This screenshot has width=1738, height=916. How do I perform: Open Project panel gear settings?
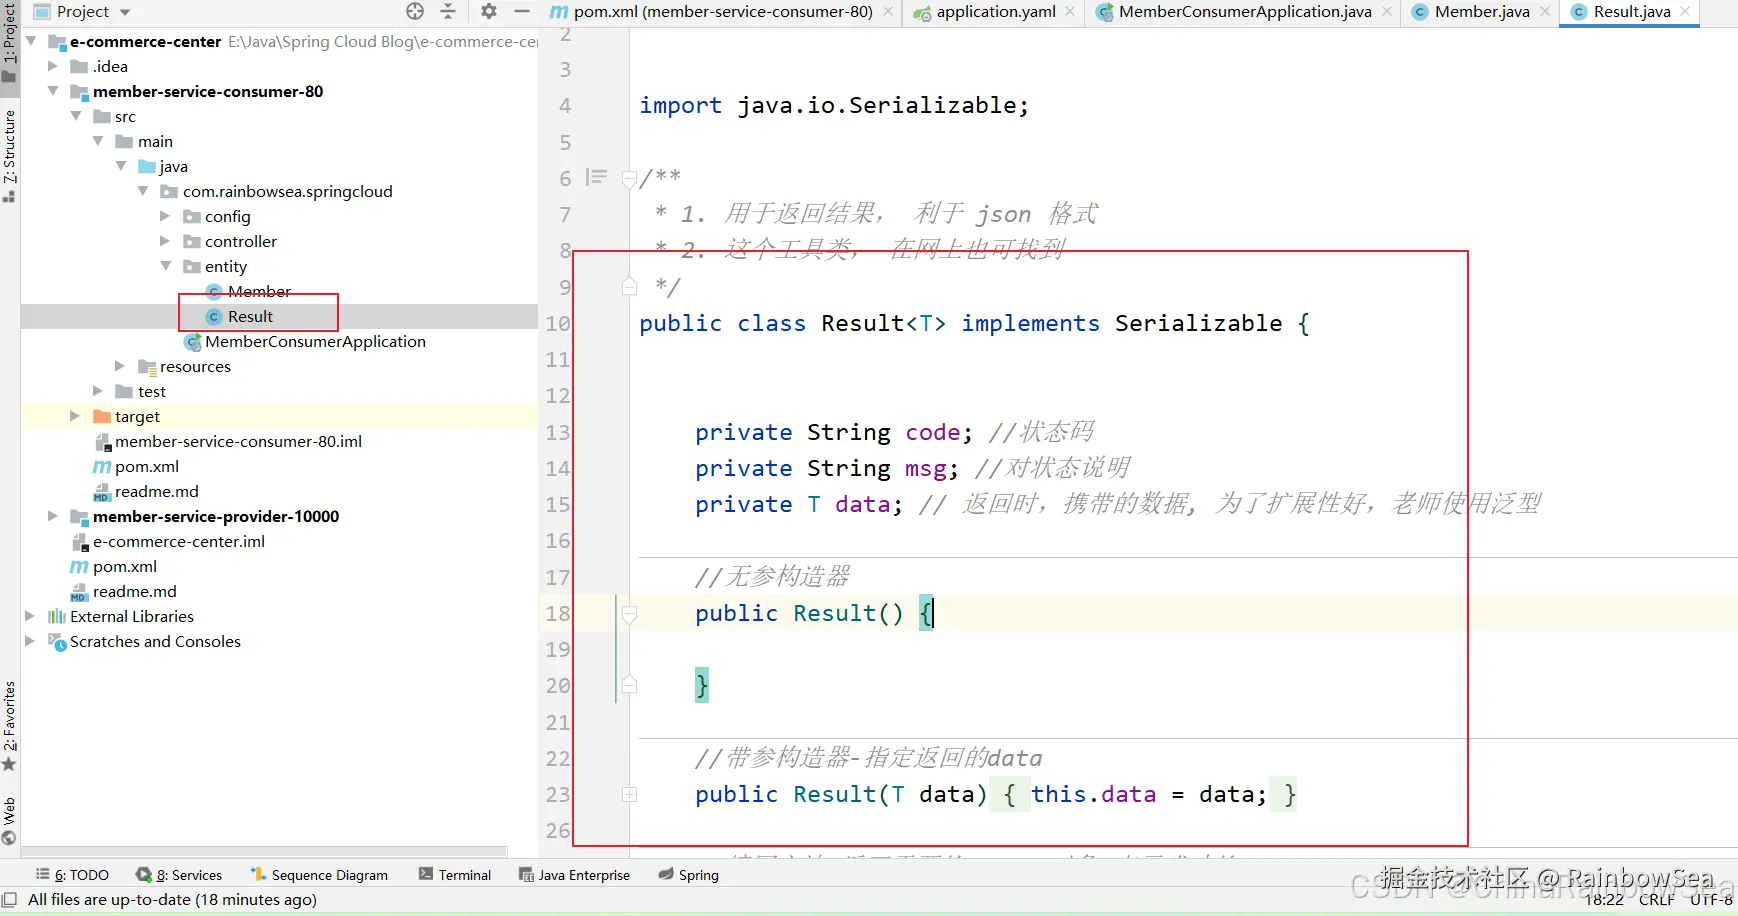click(488, 11)
